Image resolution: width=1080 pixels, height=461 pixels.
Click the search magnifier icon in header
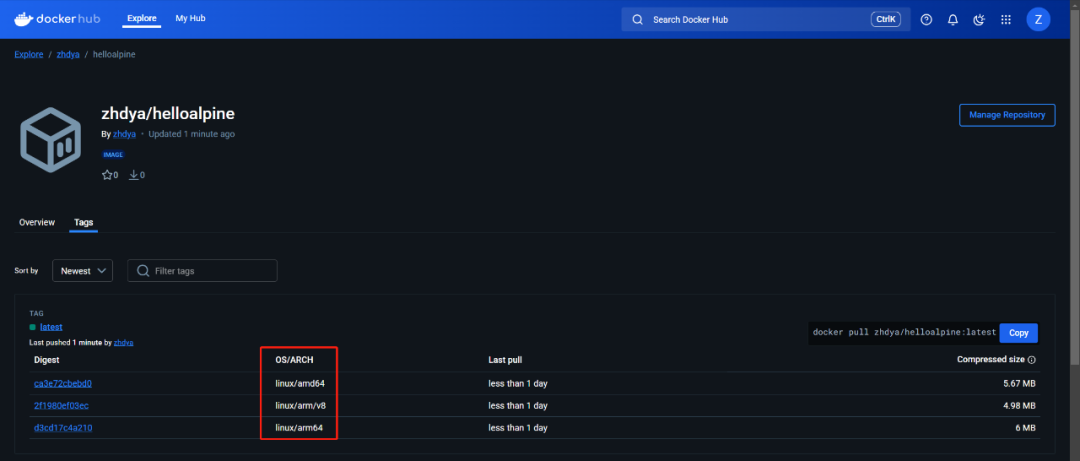coord(638,19)
